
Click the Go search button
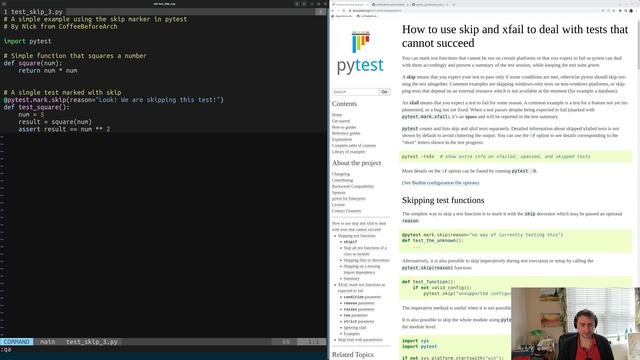point(384,92)
